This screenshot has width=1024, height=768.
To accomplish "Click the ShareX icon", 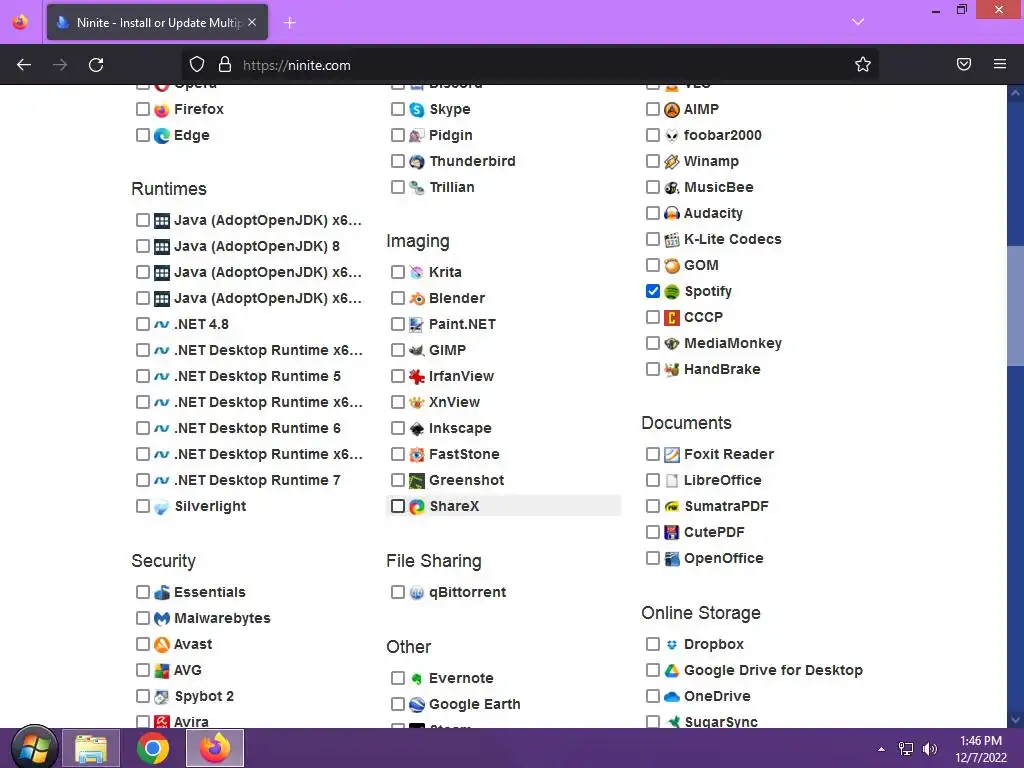I will pos(417,506).
